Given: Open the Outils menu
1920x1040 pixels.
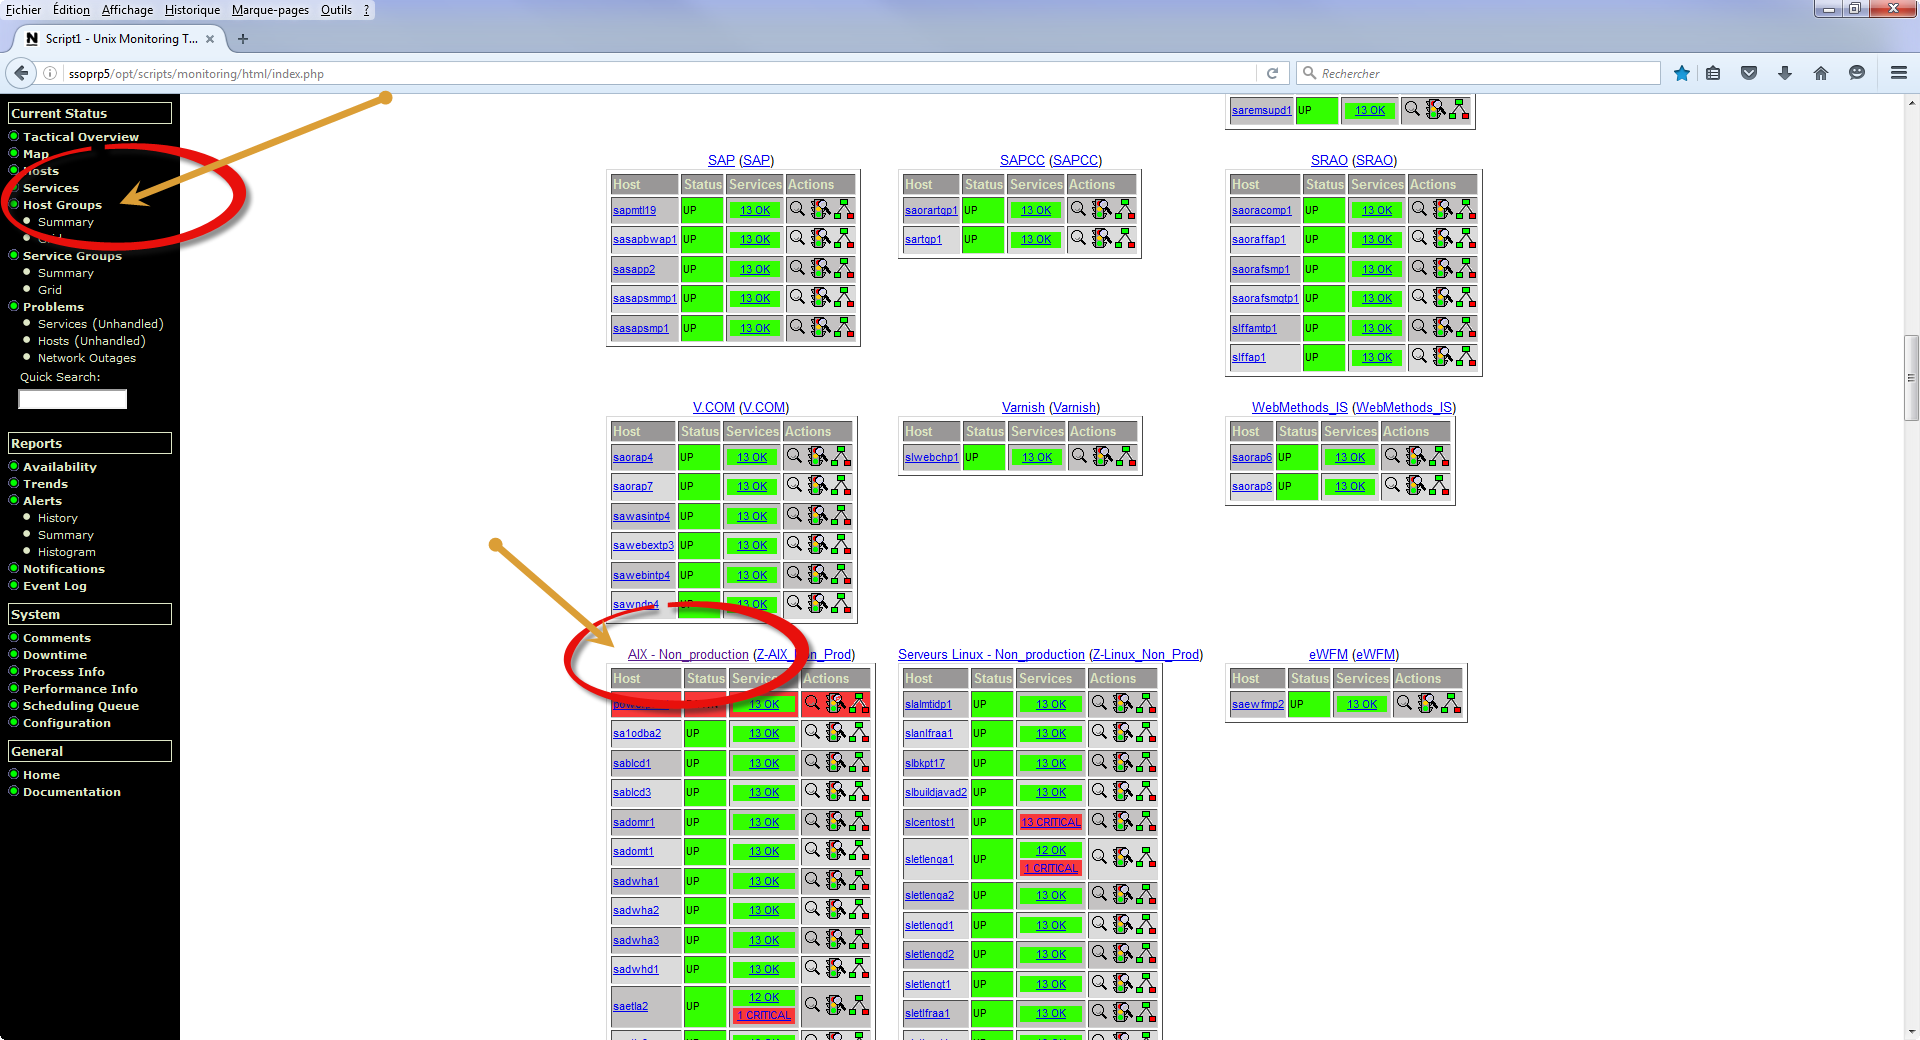Looking at the screenshot, I should coord(336,10).
